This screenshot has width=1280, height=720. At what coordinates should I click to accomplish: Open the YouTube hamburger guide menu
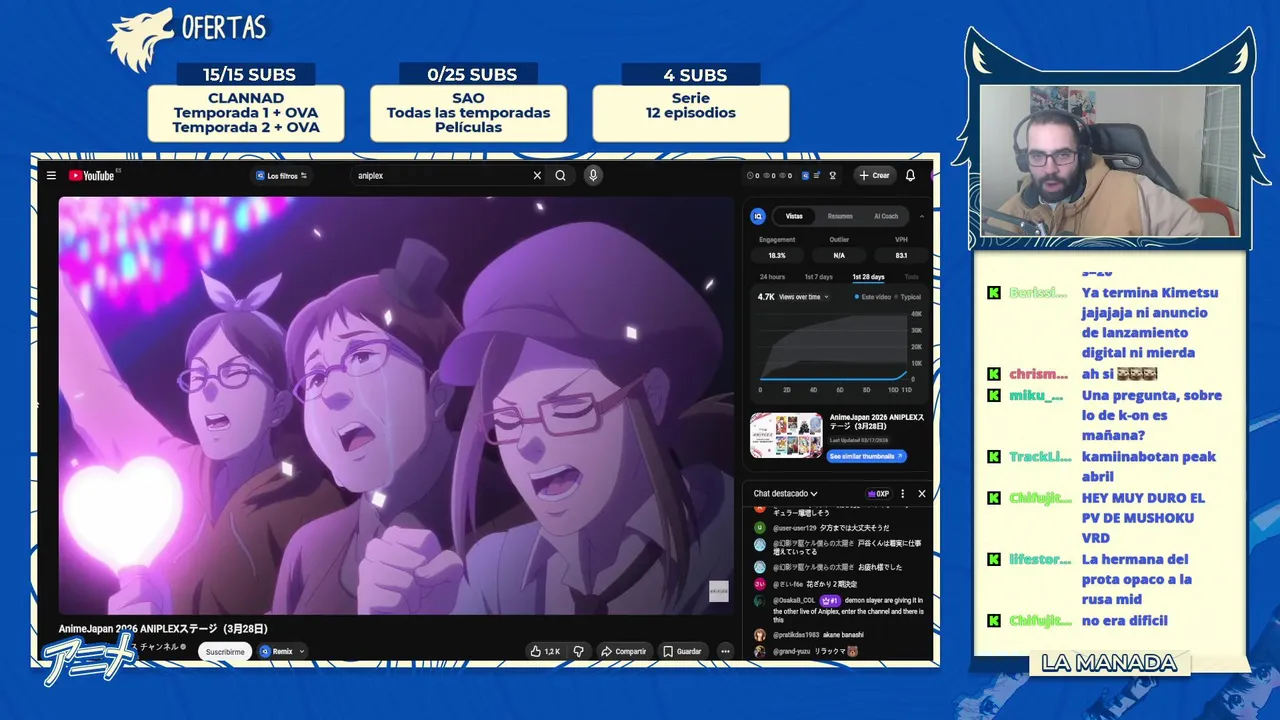coord(51,176)
